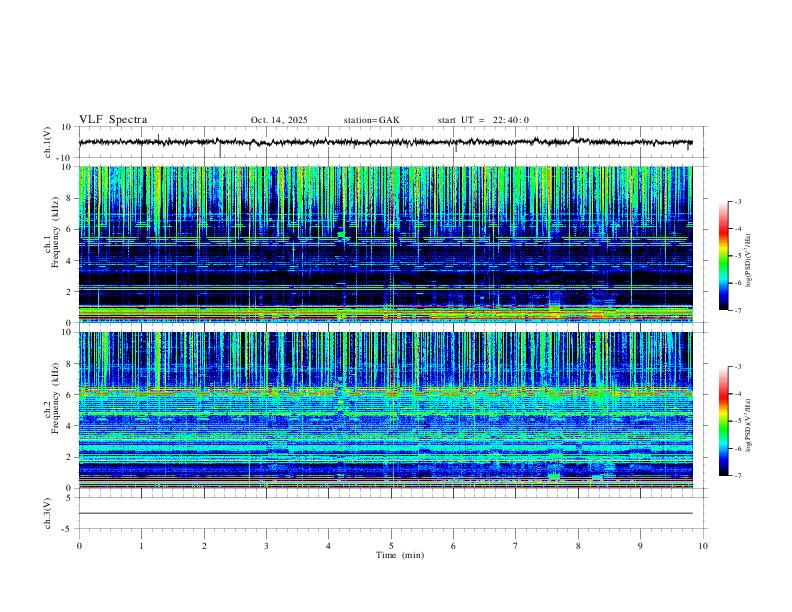The width and height of the screenshot is (792, 612).
Task: Click the ch.1 voltage waveform trace
Action: click(385, 142)
